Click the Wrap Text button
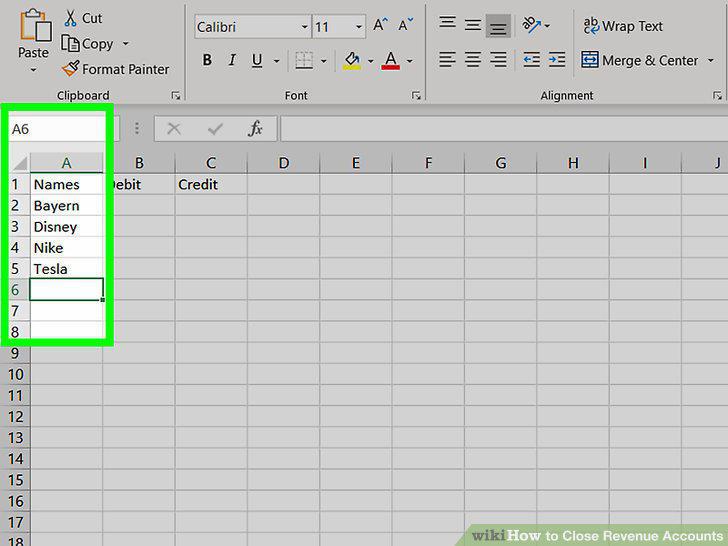 [x=623, y=26]
